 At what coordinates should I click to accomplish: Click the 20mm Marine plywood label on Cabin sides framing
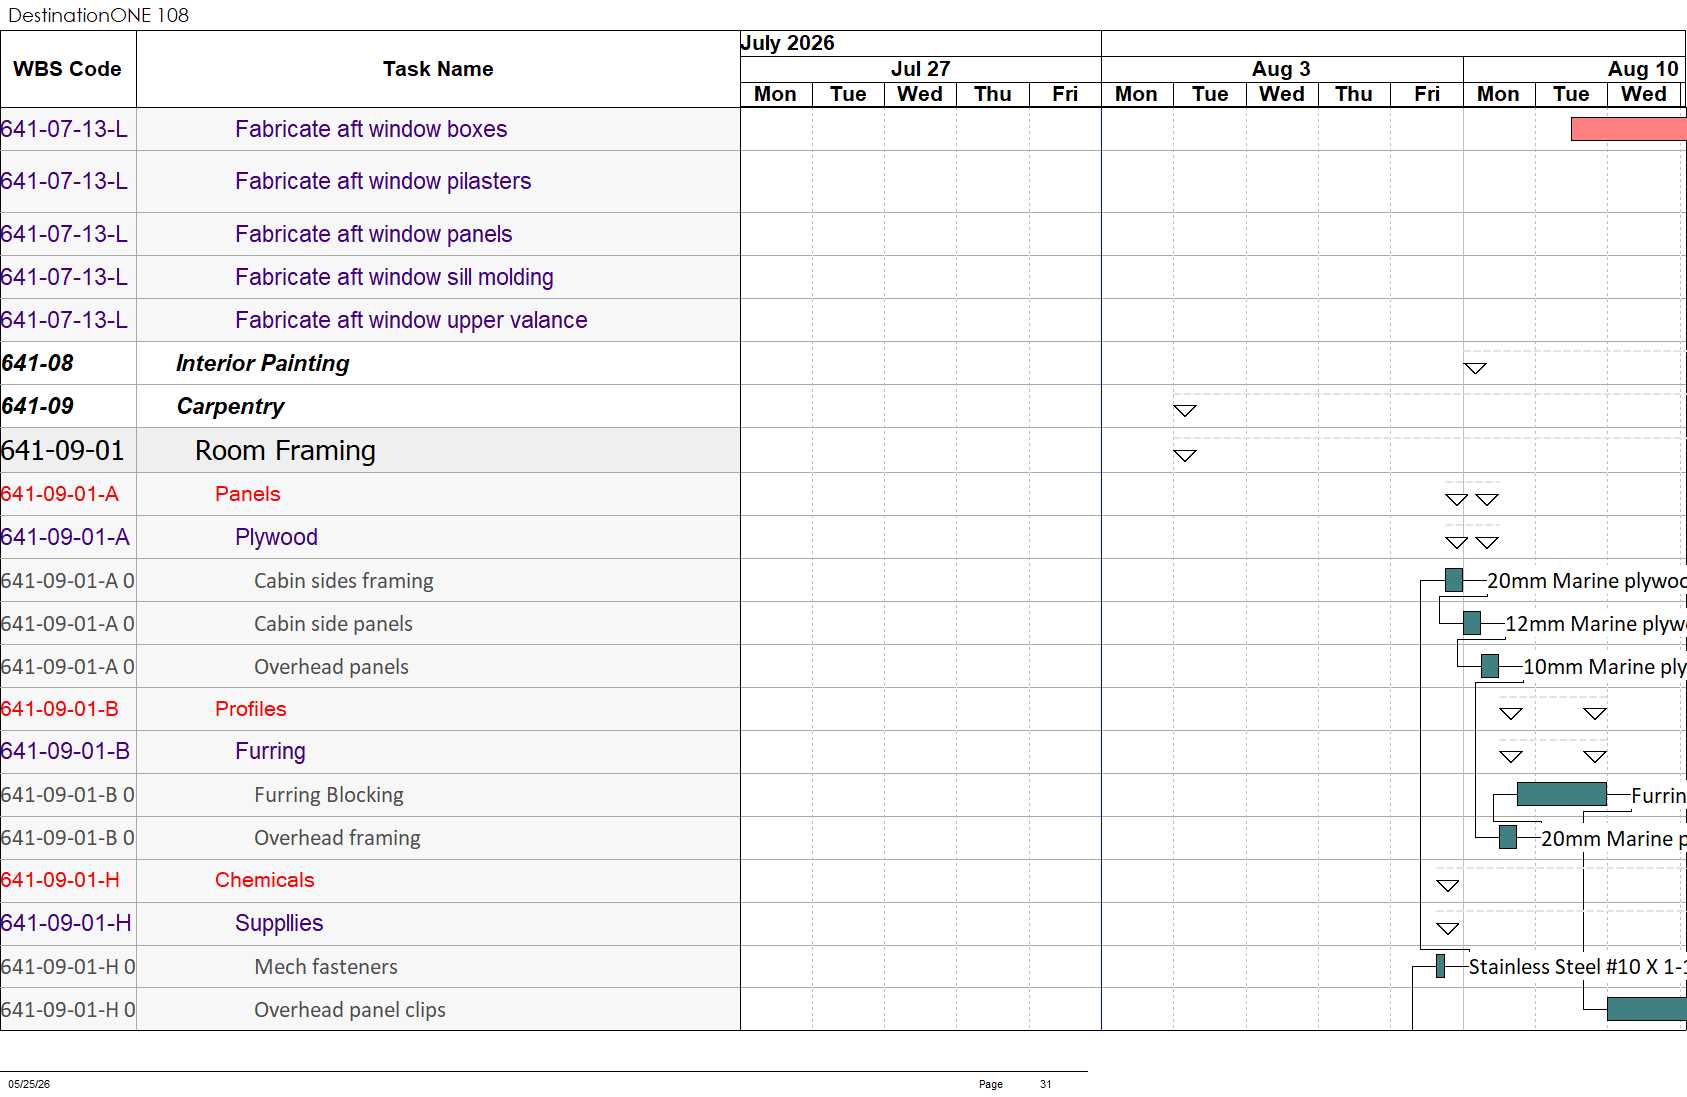[x=1587, y=581]
